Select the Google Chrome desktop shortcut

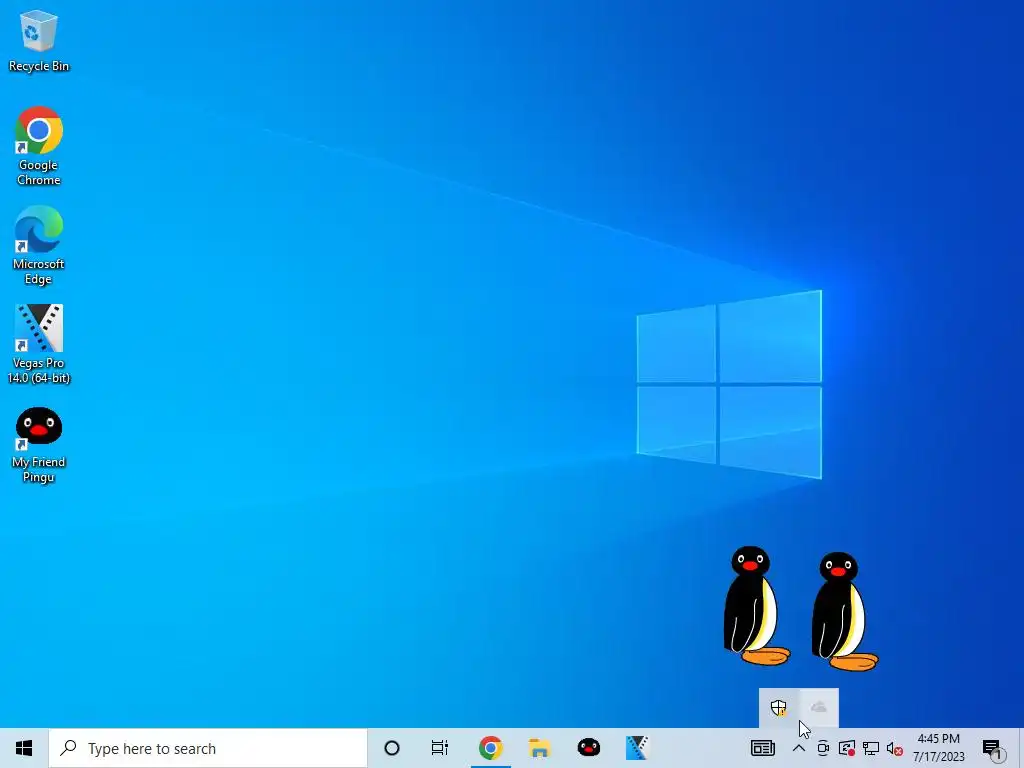point(39,146)
